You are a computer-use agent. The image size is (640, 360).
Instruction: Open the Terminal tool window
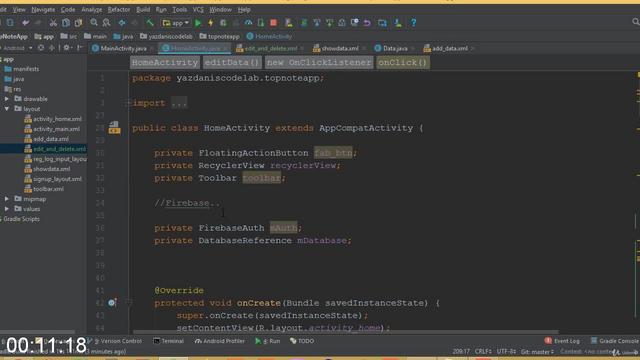pyautogui.click(x=169, y=341)
